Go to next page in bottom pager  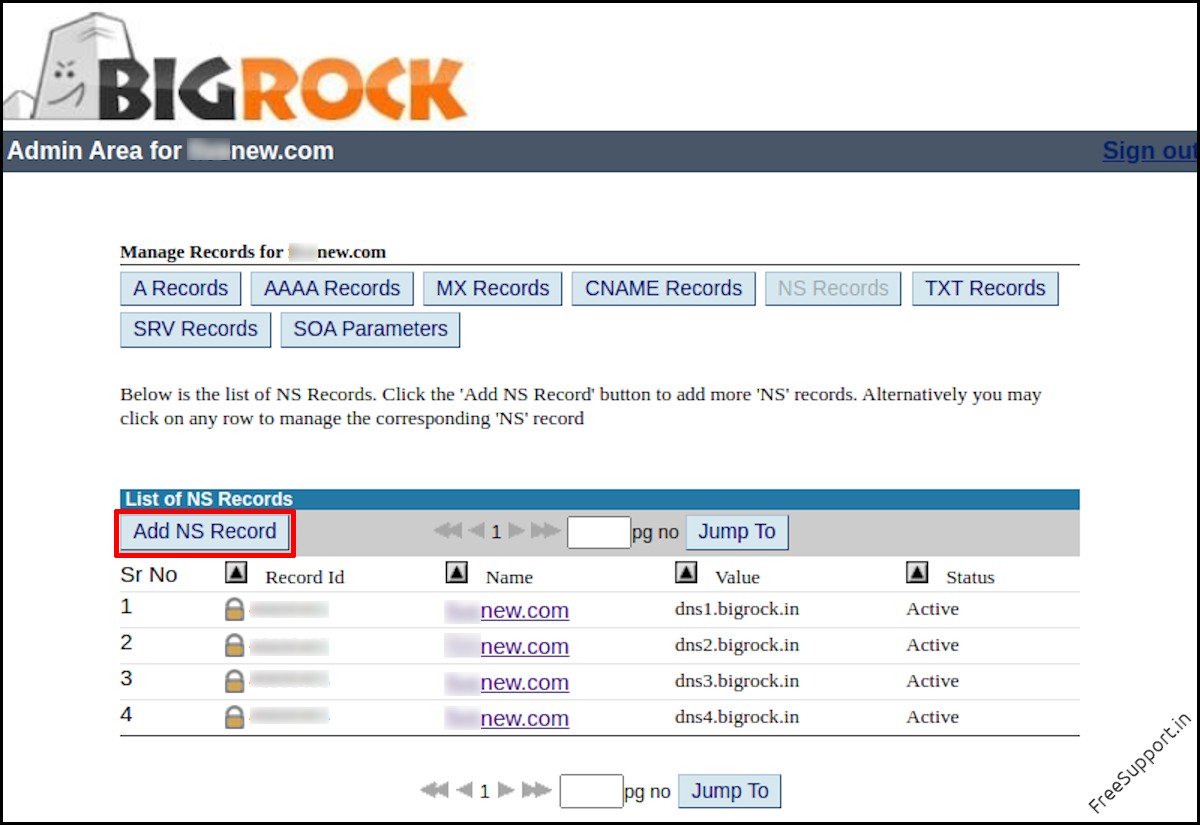(x=506, y=790)
